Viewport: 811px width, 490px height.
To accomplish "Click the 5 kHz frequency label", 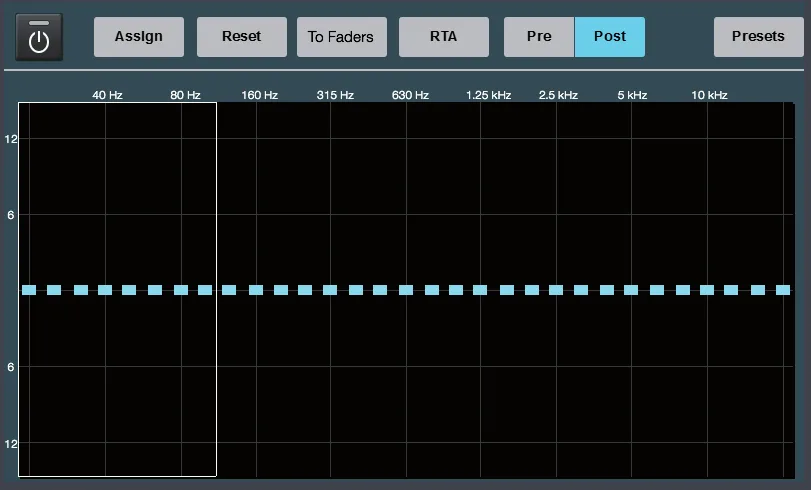I will 632,95.
